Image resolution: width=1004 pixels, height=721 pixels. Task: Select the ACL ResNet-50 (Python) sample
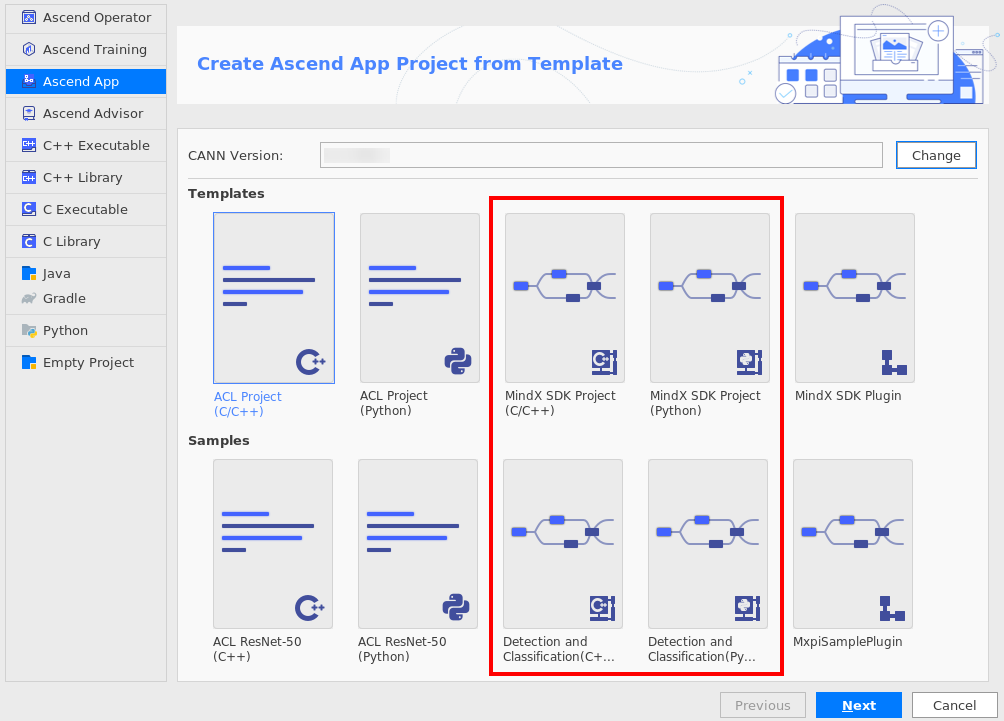[418, 544]
